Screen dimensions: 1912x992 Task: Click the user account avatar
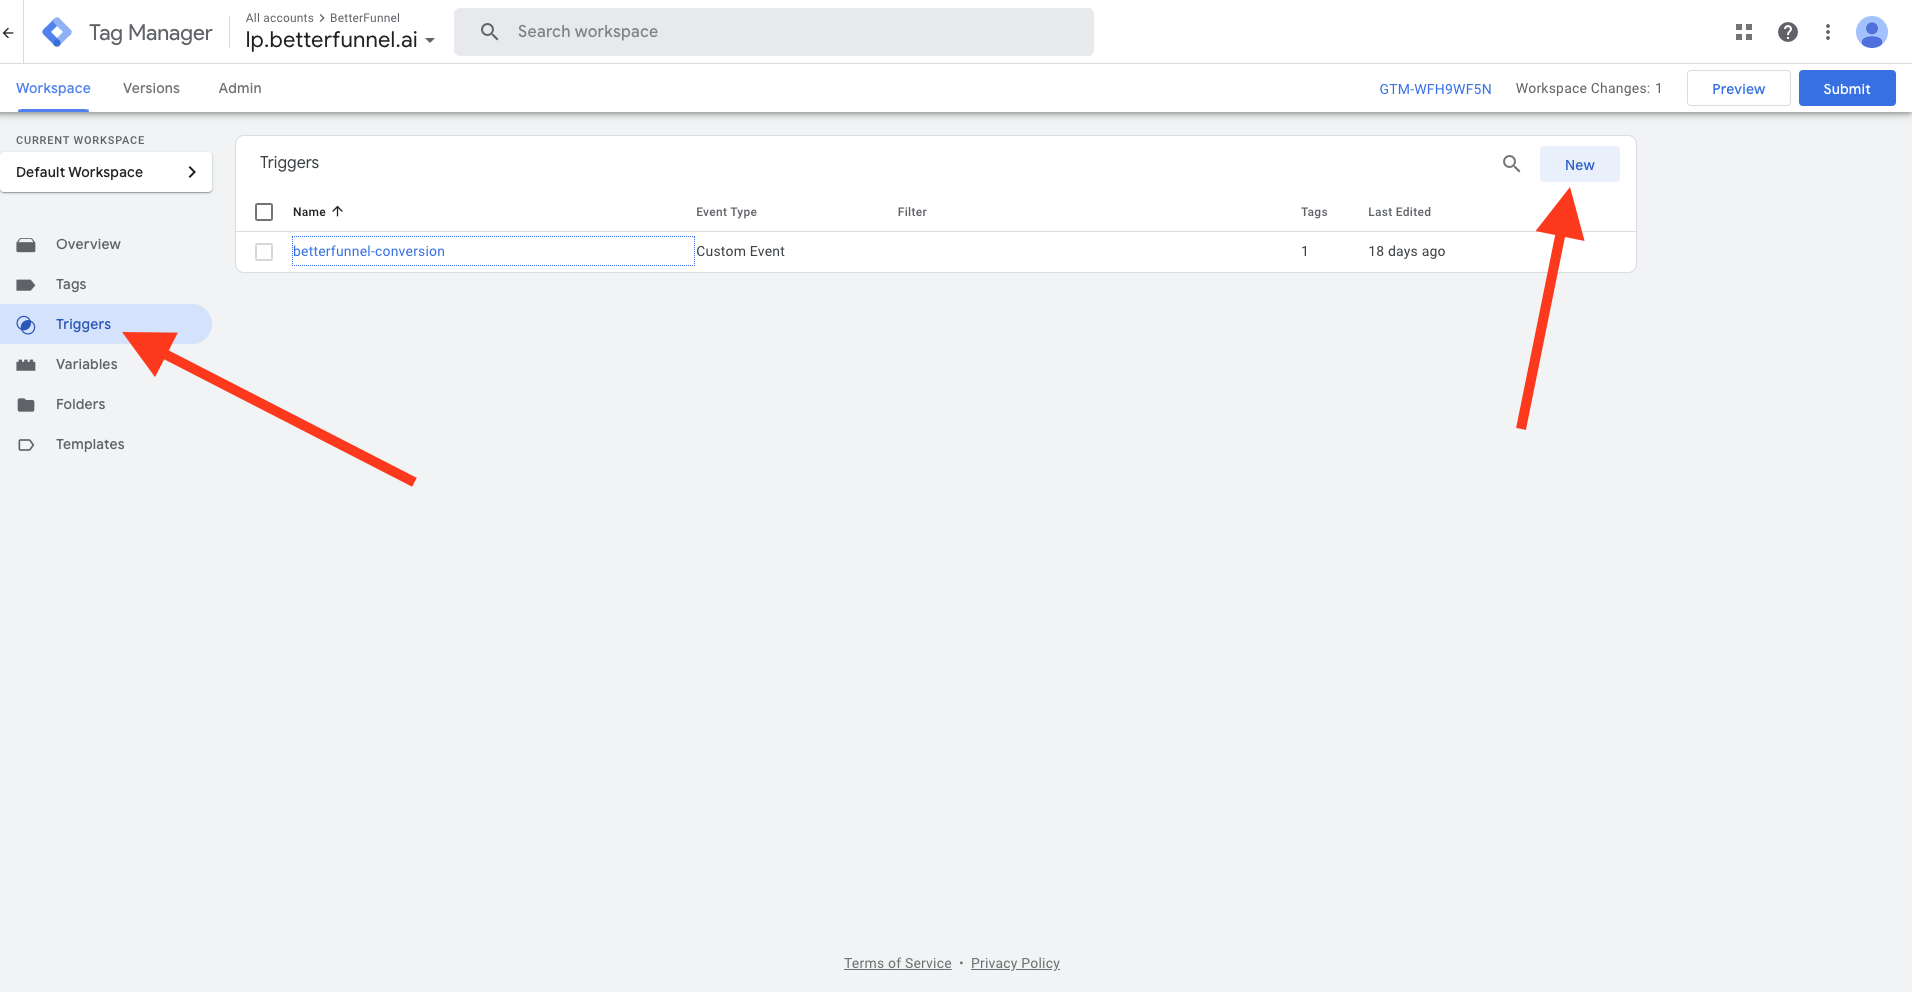tap(1871, 32)
